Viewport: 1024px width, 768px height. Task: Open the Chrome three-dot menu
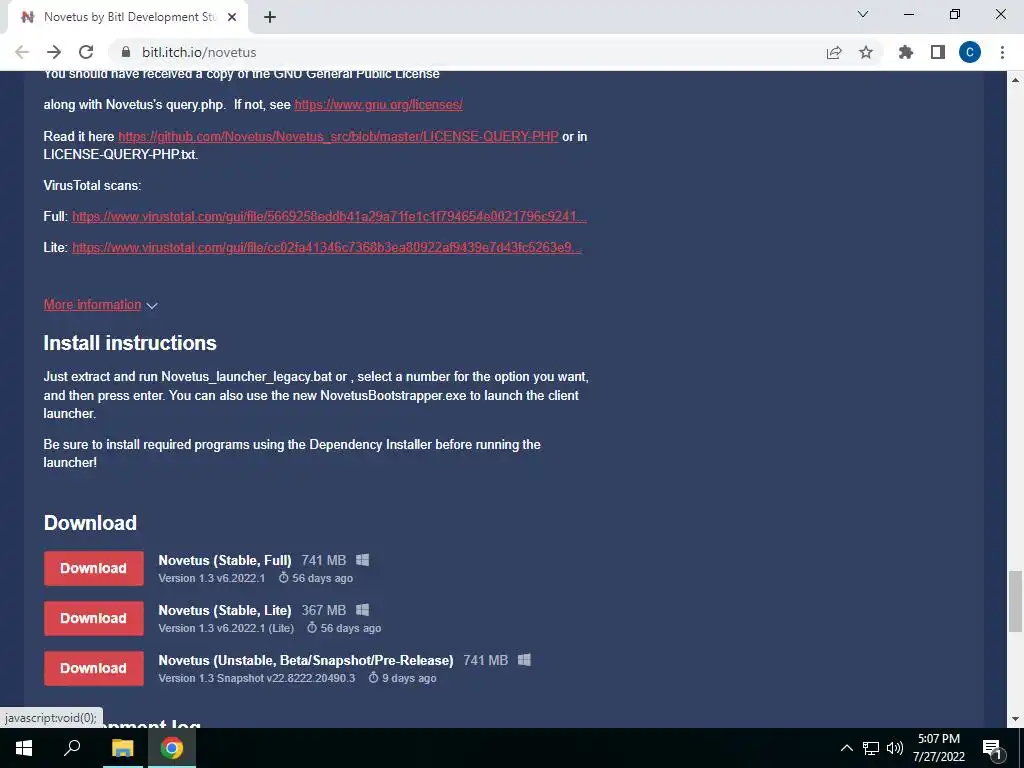click(1002, 52)
